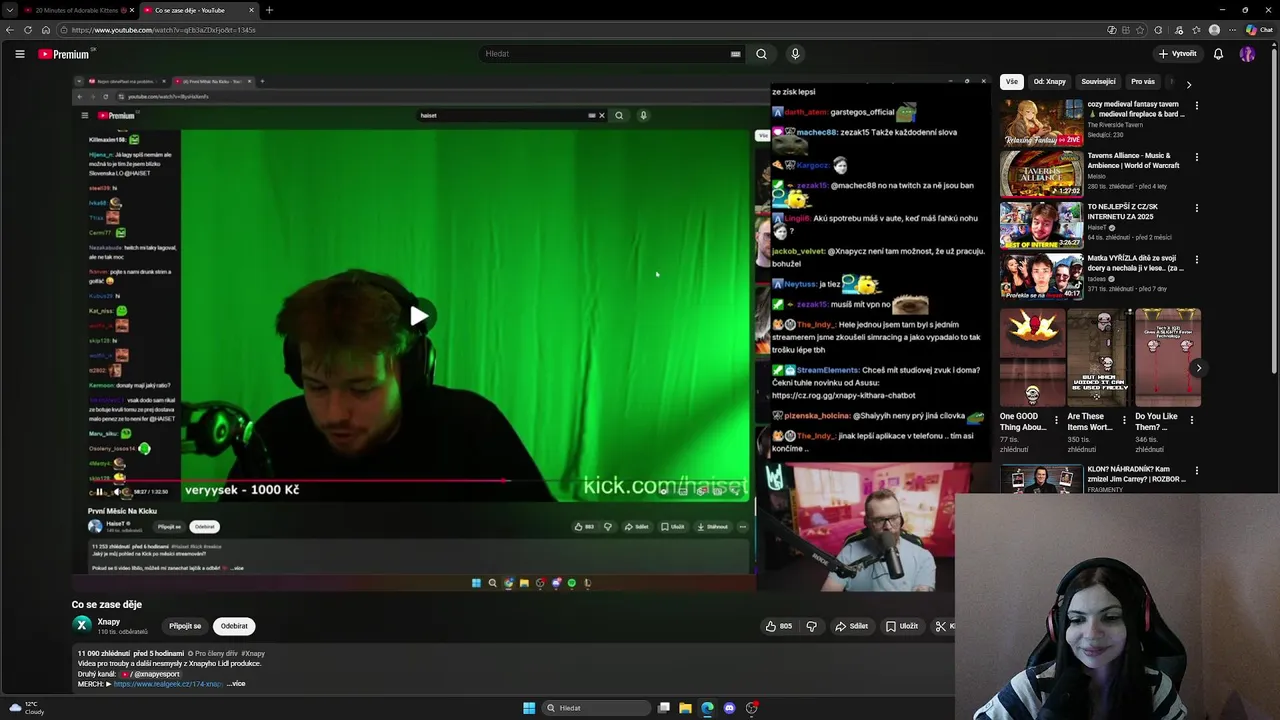
Task: Open options menu for Are These Items short
Action: tap(1124, 420)
